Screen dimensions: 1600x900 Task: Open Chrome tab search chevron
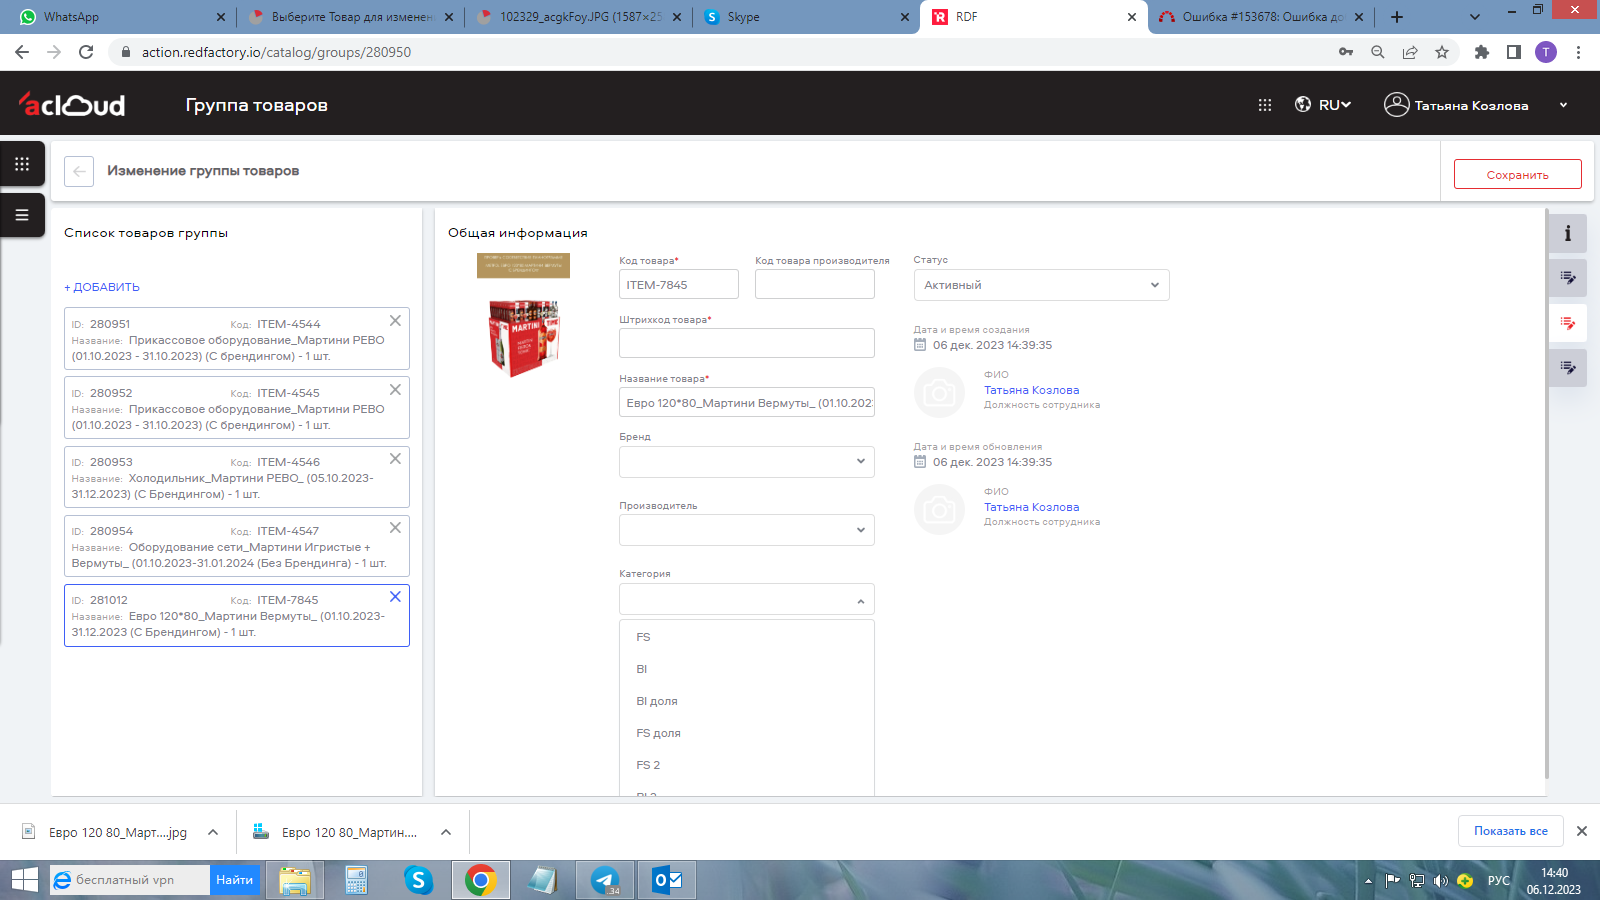(1474, 17)
